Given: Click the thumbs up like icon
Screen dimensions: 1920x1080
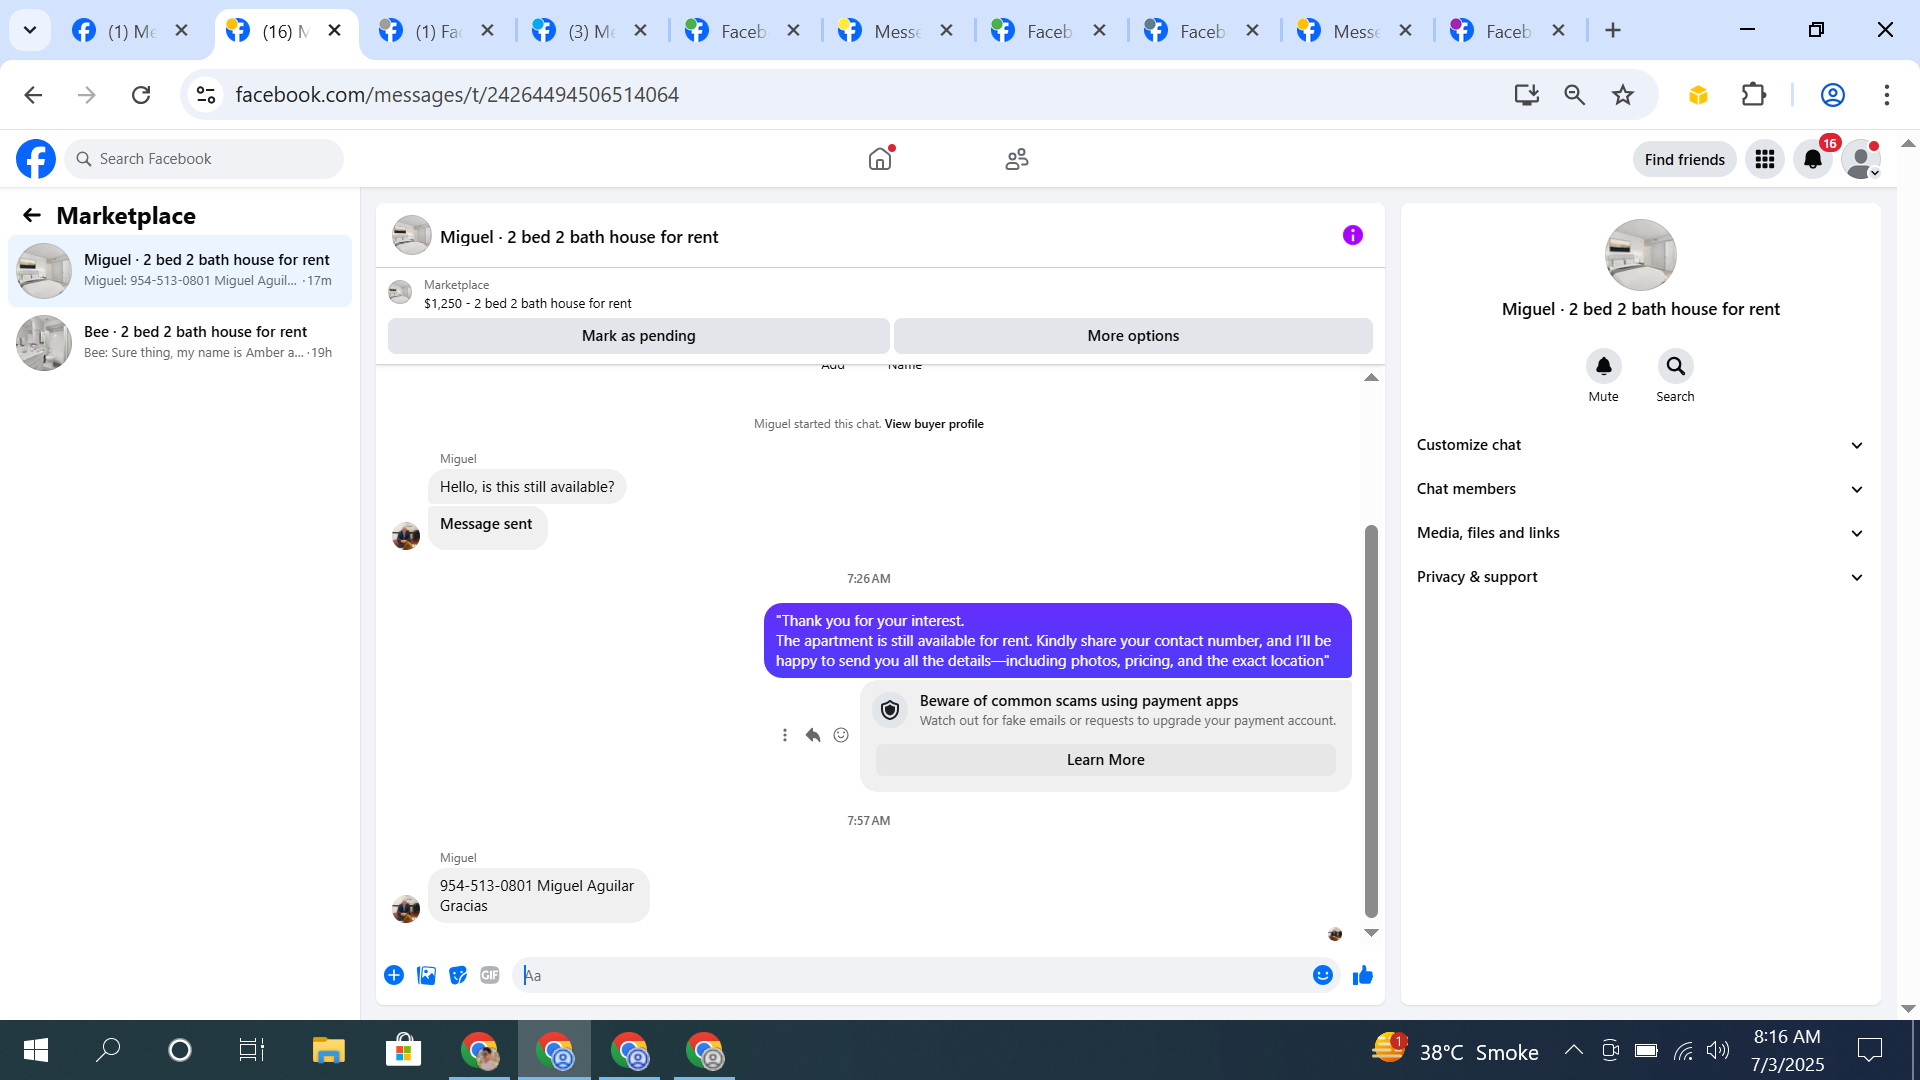Looking at the screenshot, I should click(1362, 975).
